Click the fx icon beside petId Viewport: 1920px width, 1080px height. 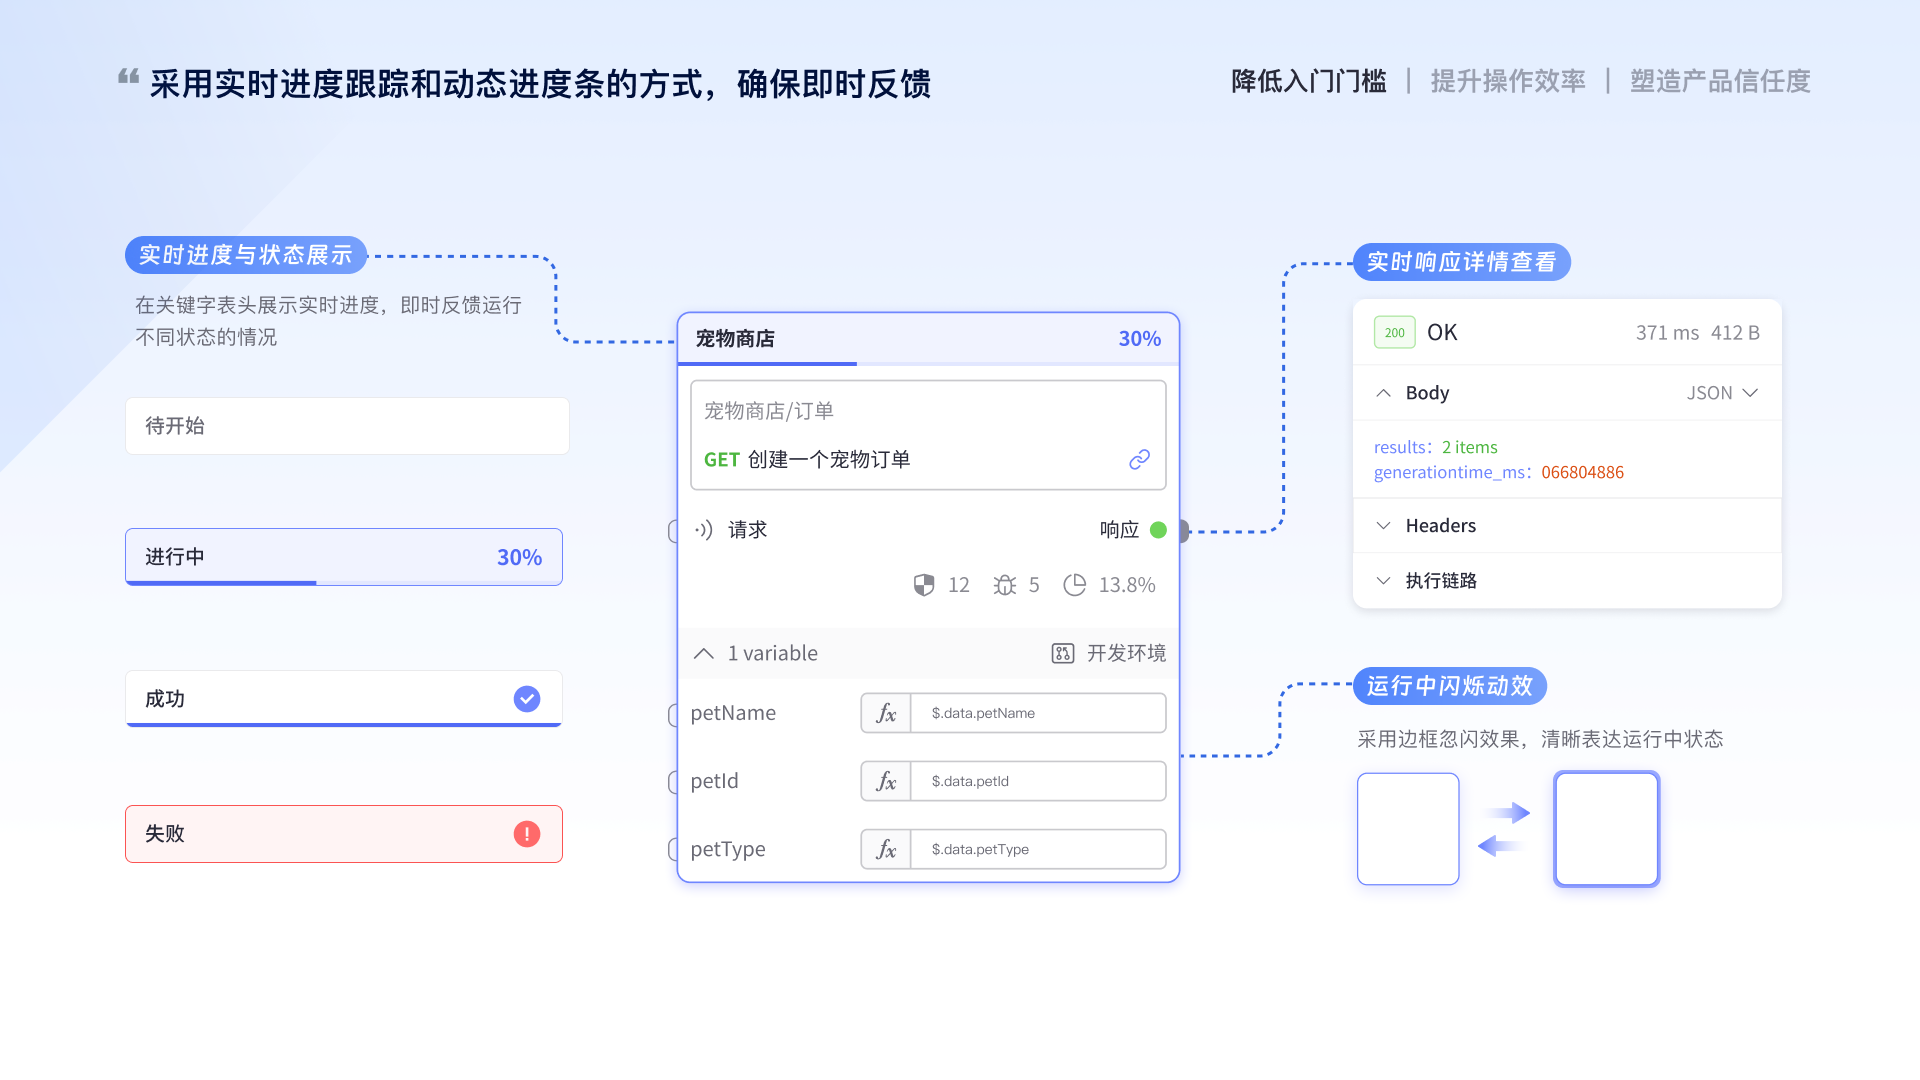(x=886, y=781)
